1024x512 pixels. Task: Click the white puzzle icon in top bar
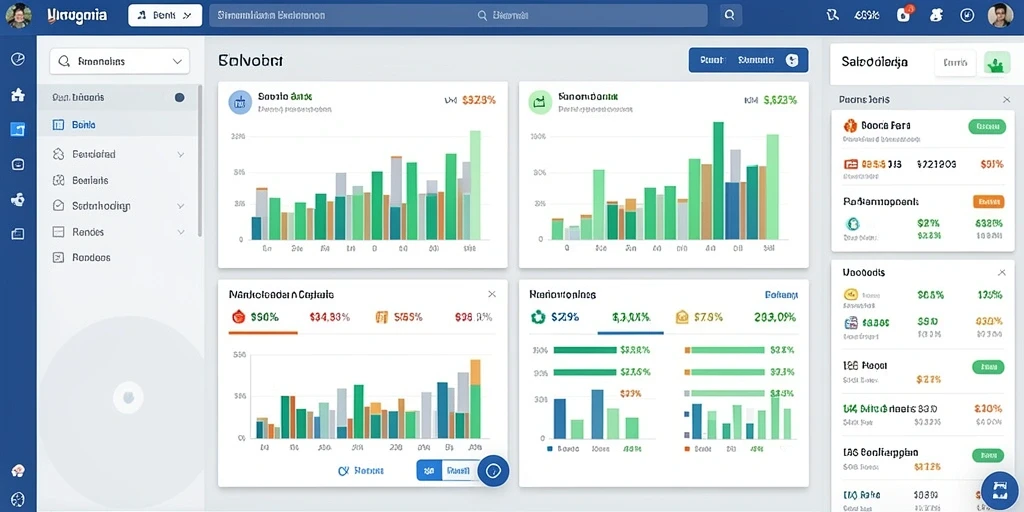(x=936, y=15)
